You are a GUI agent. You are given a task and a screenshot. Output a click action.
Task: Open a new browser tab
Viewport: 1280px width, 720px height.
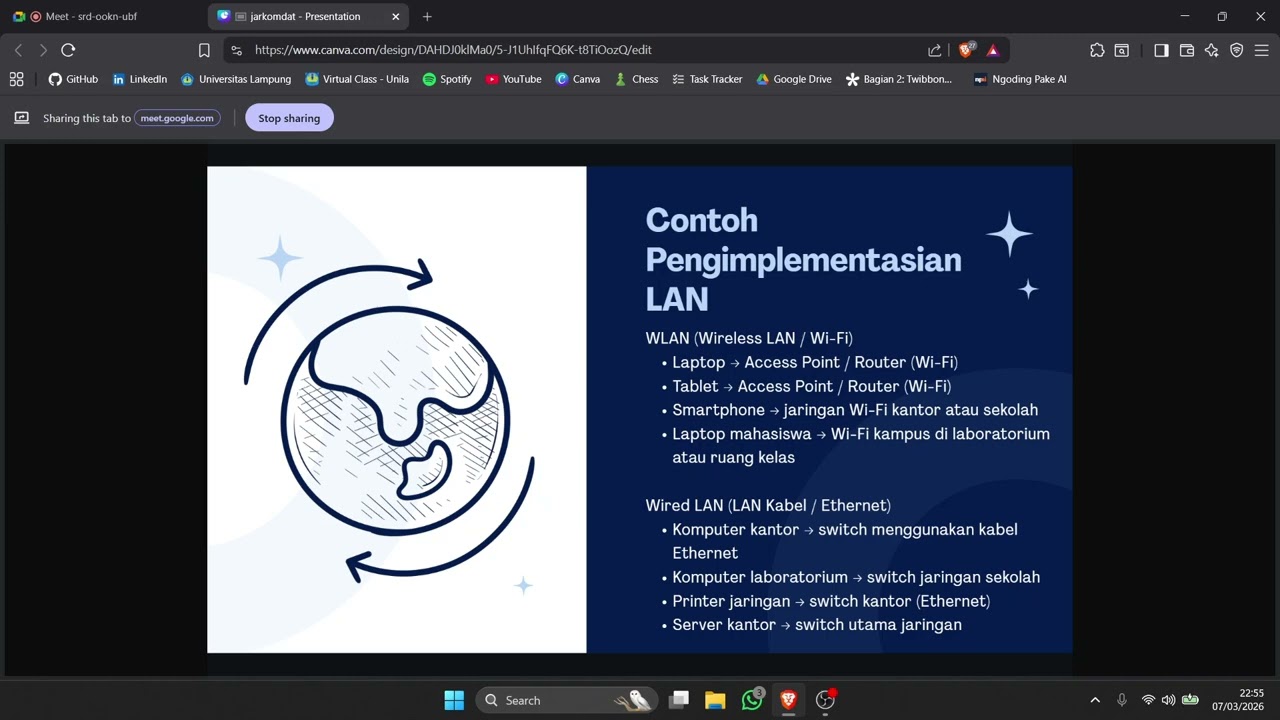pyautogui.click(x=427, y=17)
